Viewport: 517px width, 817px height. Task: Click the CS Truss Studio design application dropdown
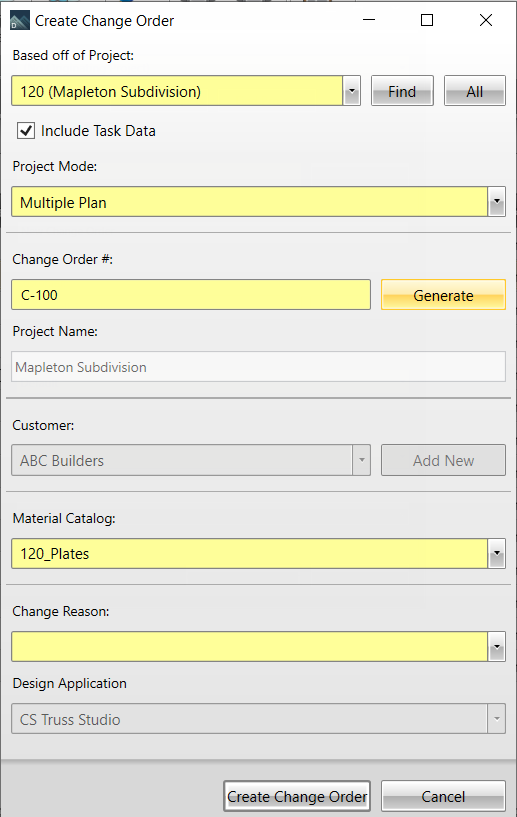258,719
